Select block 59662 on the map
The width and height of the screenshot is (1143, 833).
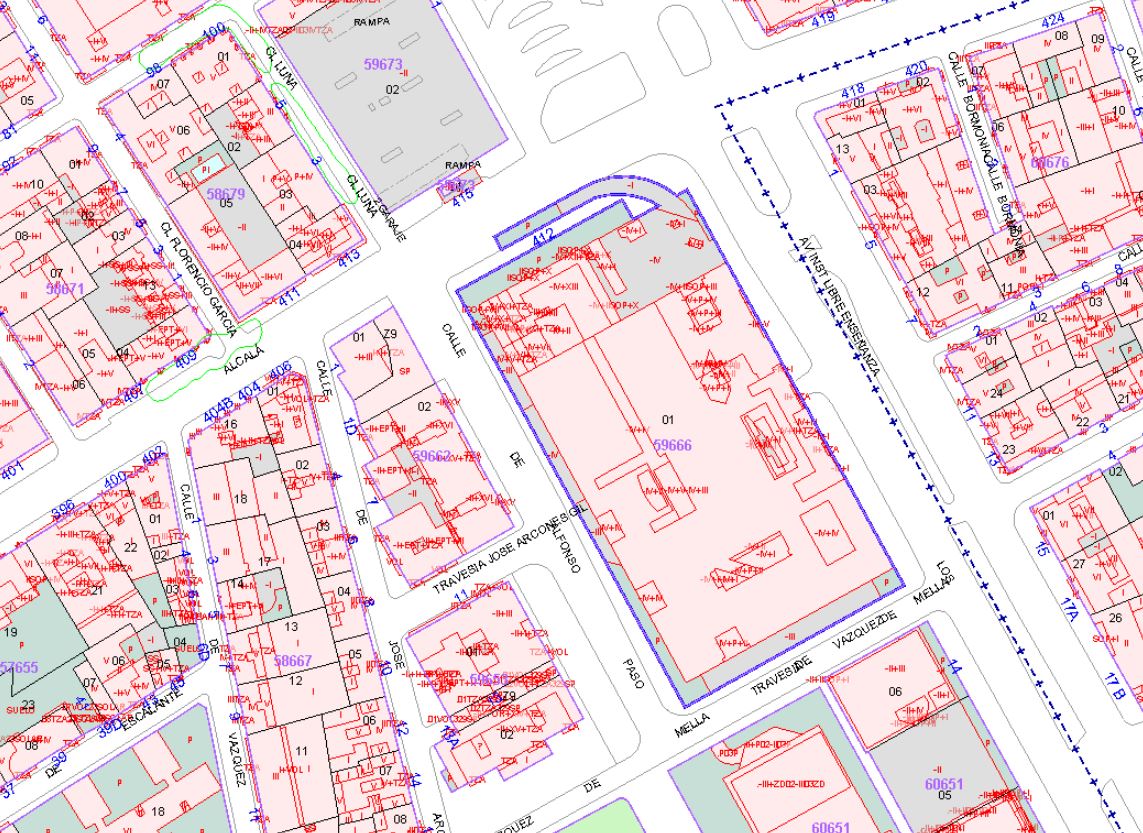point(432,455)
